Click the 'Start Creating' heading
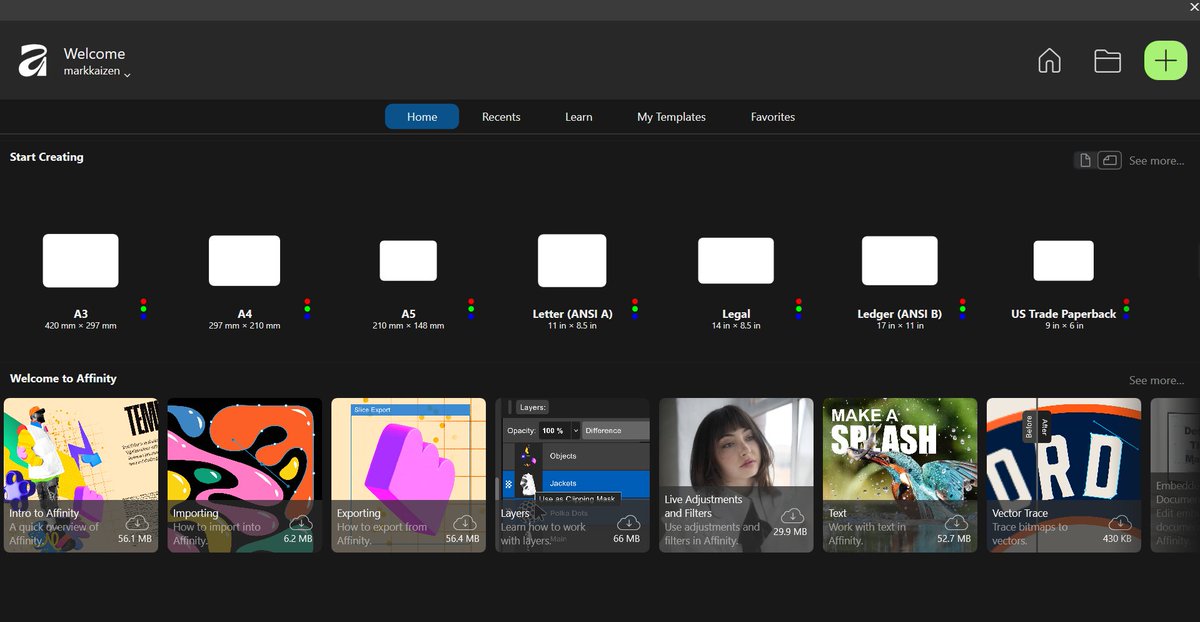The height and width of the screenshot is (622, 1200). 47,157
